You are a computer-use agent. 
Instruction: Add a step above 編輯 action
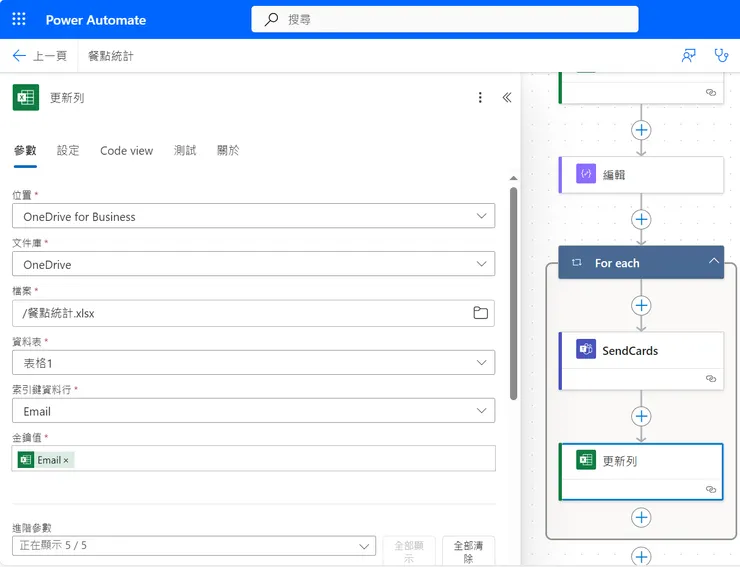click(641, 130)
